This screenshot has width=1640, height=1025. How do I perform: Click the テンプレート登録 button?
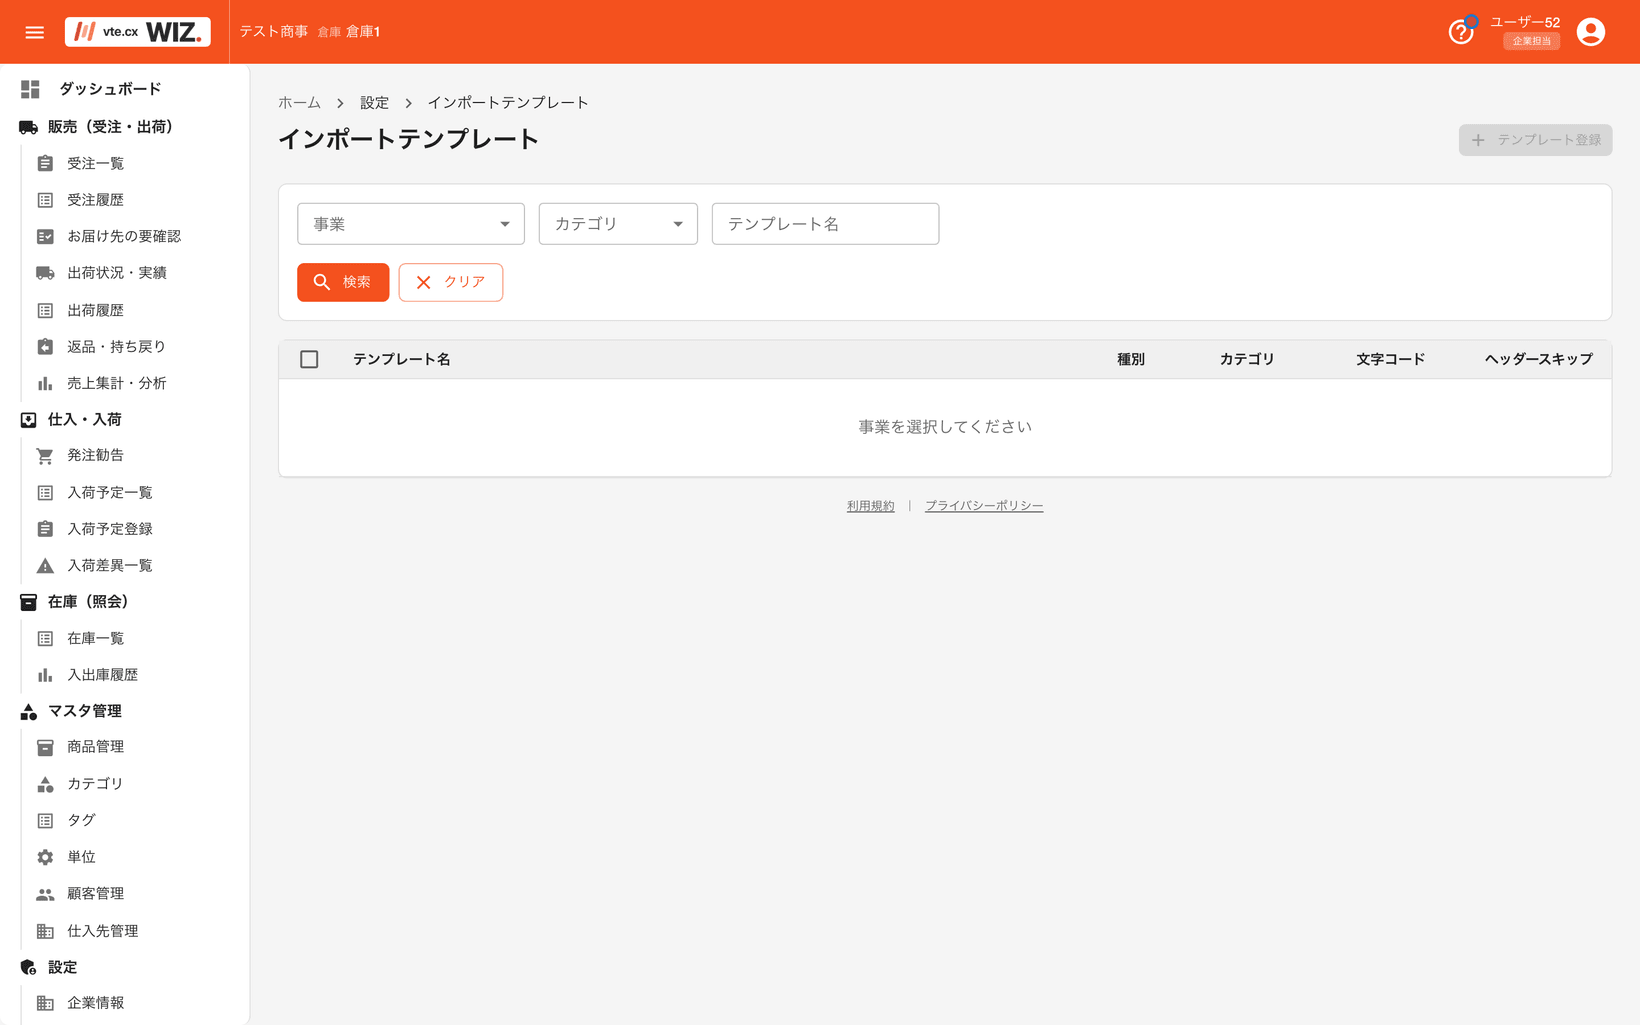tap(1535, 140)
